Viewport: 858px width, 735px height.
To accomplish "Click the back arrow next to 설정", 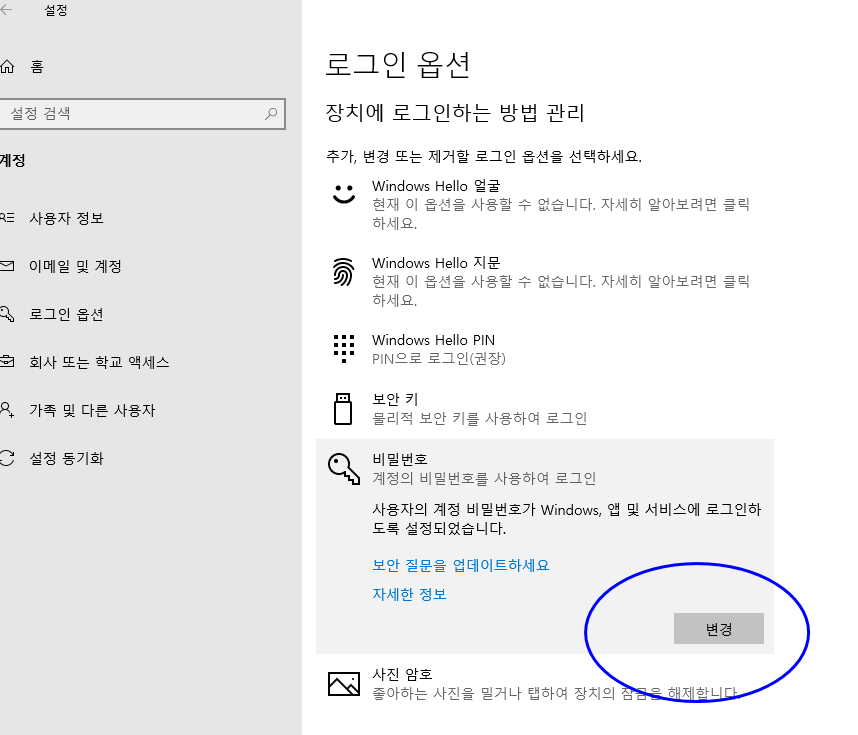I will [x=6, y=10].
